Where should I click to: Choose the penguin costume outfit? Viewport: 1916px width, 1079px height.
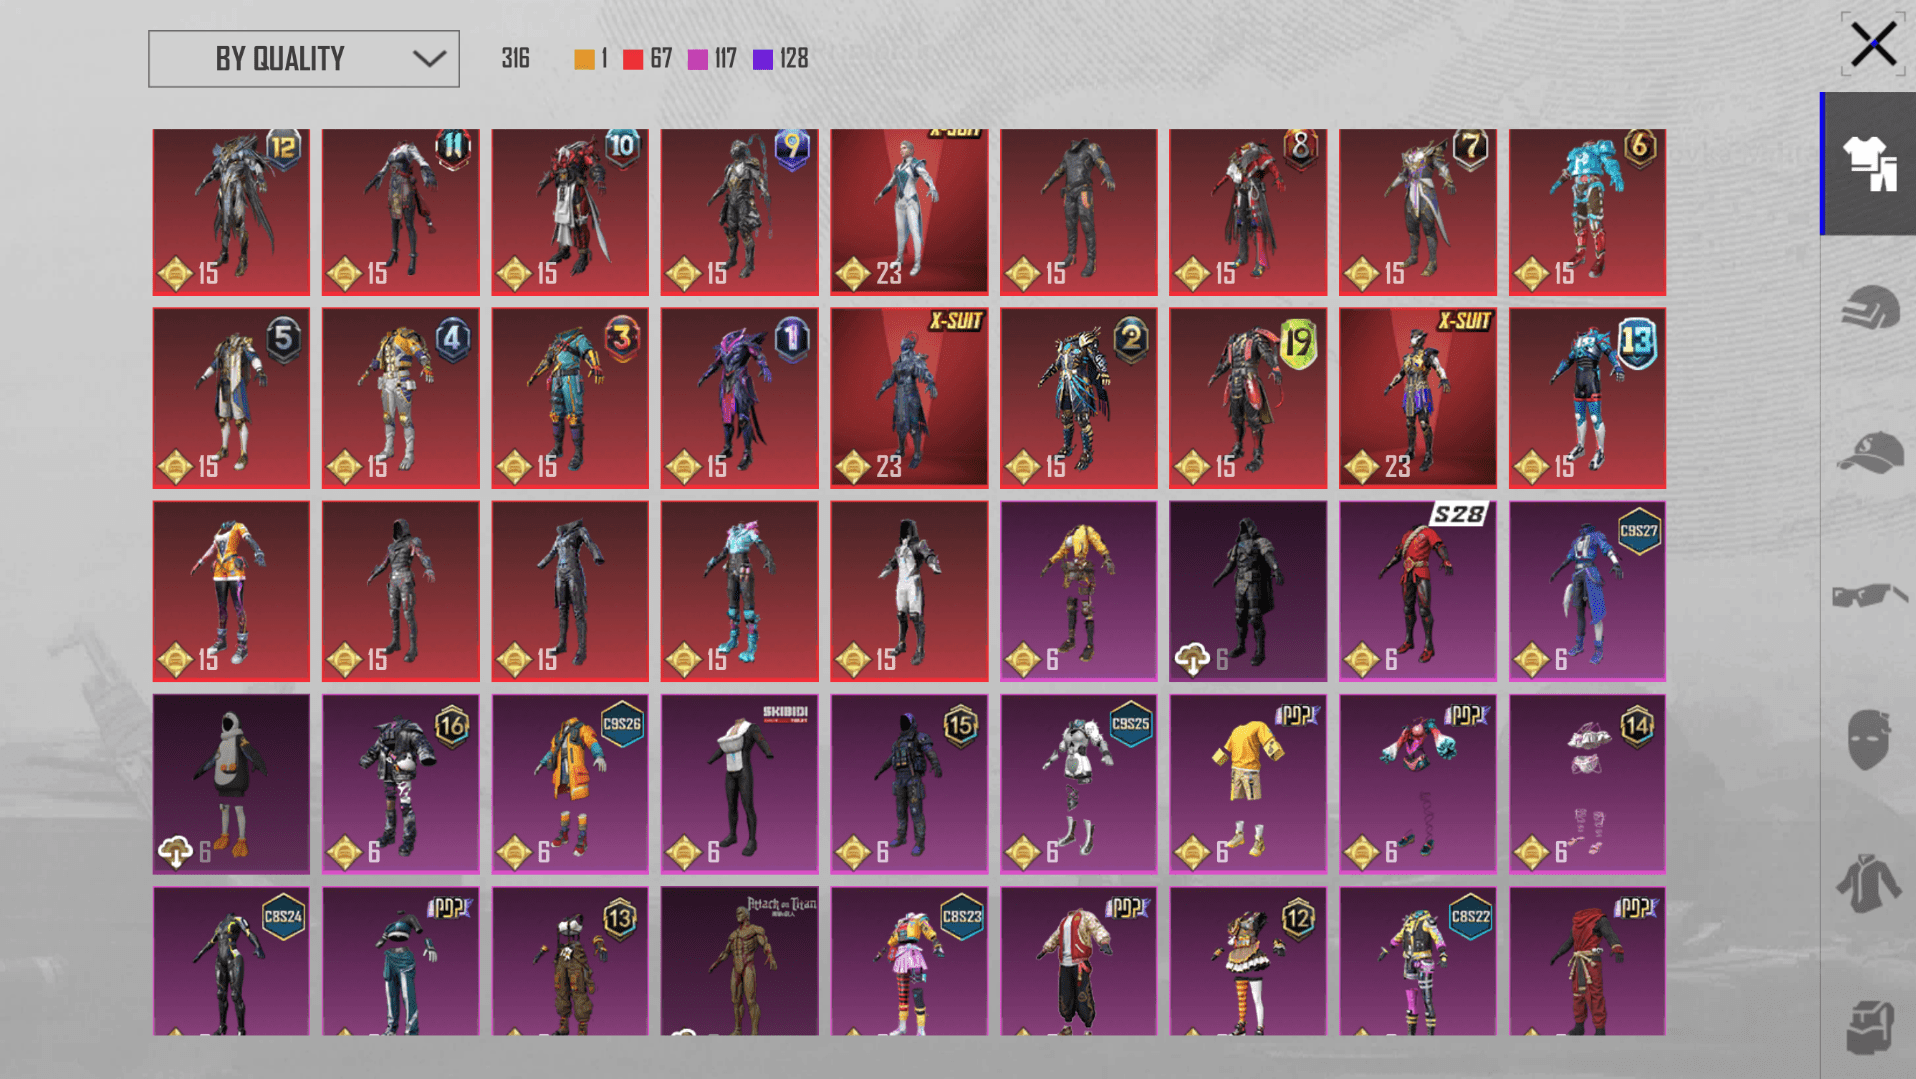[231, 783]
